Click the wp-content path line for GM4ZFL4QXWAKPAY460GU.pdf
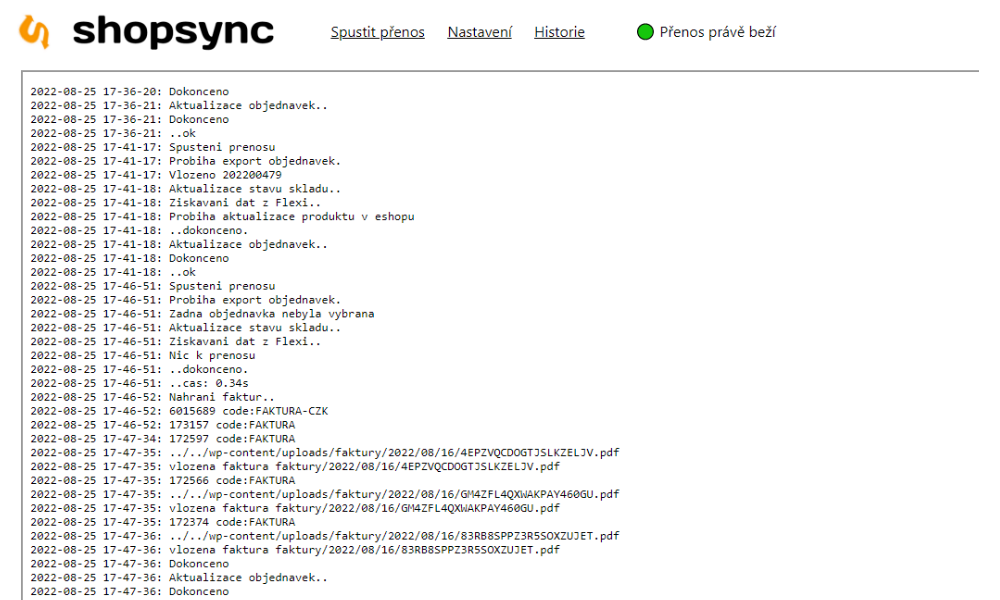The width and height of the screenshot is (1000, 600). pyautogui.click(x=394, y=494)
